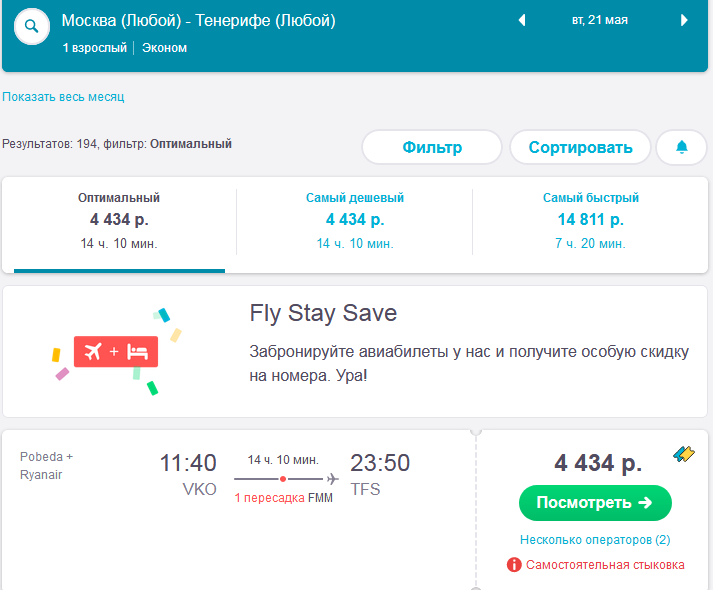Click the airplane icon on route line
Screen dimensions: 713x590
[x=332, y=479]
